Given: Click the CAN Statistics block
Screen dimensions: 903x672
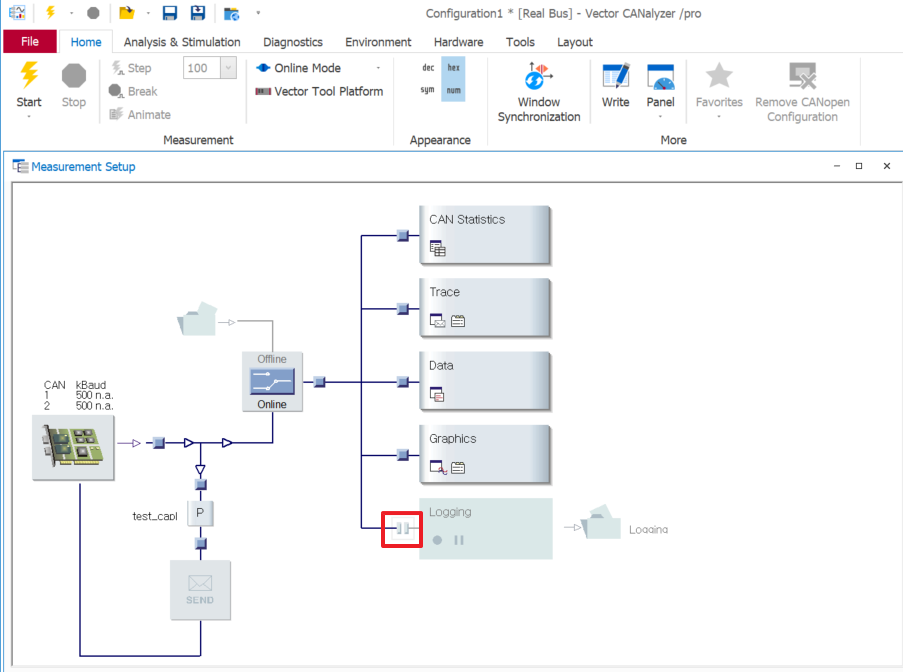Looking at the screenshot, I should tap(485, 235).
